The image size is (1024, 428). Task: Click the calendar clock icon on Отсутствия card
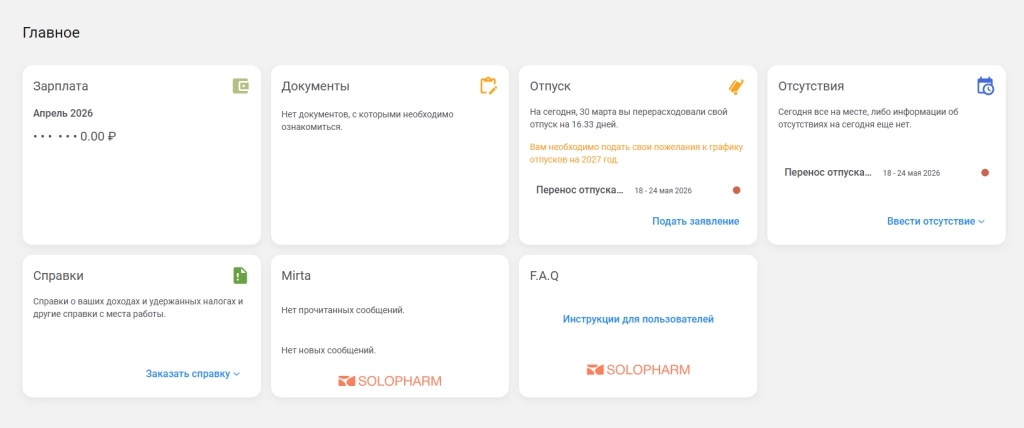coord(985,86)
